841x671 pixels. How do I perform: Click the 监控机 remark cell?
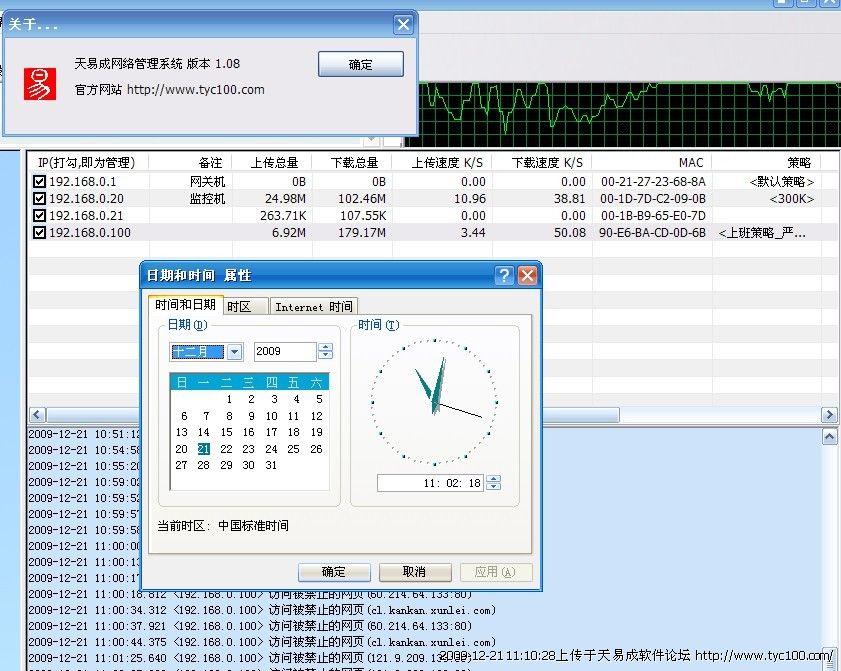208,199
